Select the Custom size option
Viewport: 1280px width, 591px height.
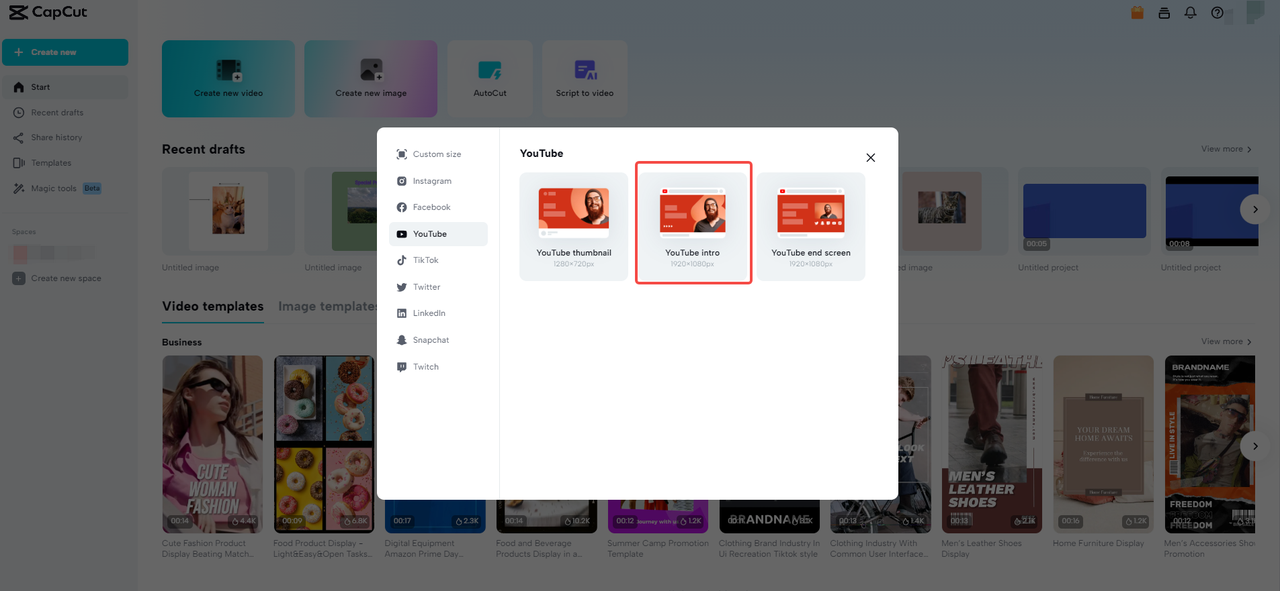click(x=438, y=154)
